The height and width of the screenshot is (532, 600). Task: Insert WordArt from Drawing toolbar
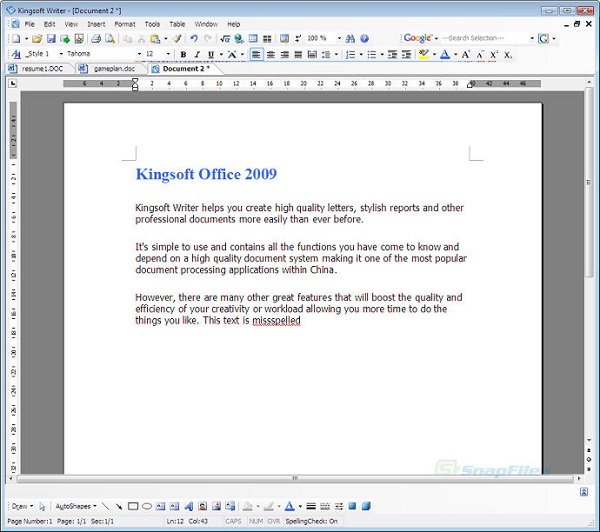click(189, 506)
